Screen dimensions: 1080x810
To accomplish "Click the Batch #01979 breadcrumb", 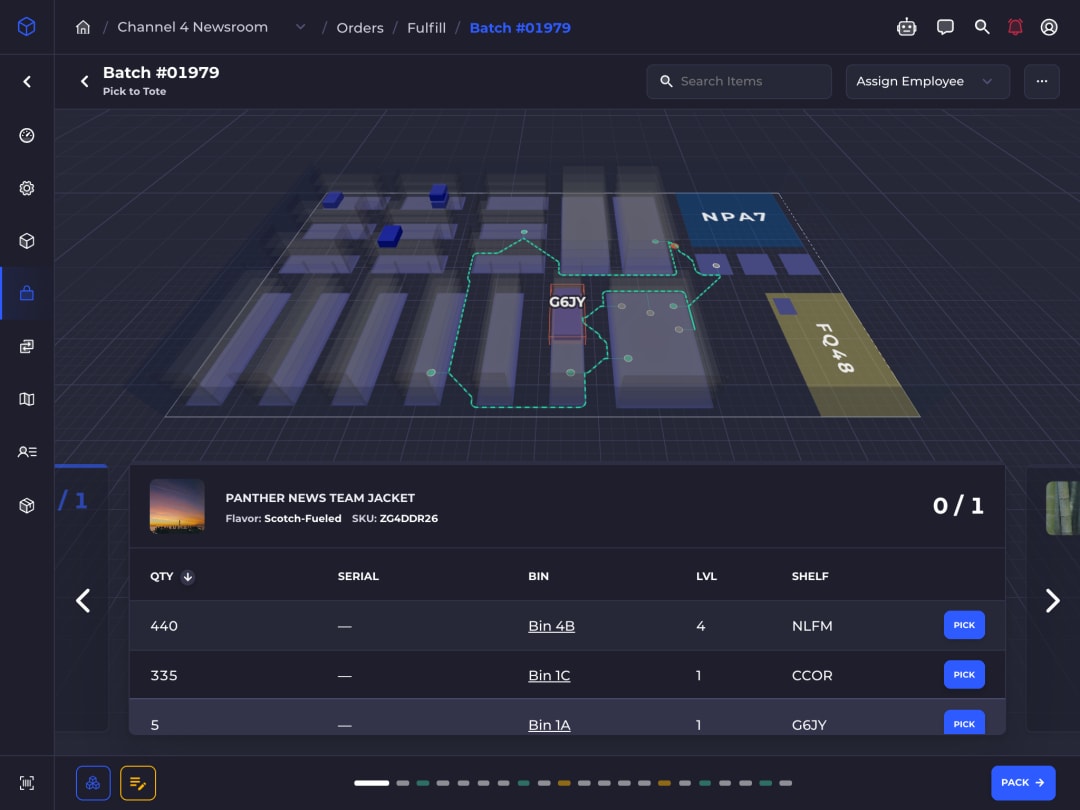I will [520, 28].
